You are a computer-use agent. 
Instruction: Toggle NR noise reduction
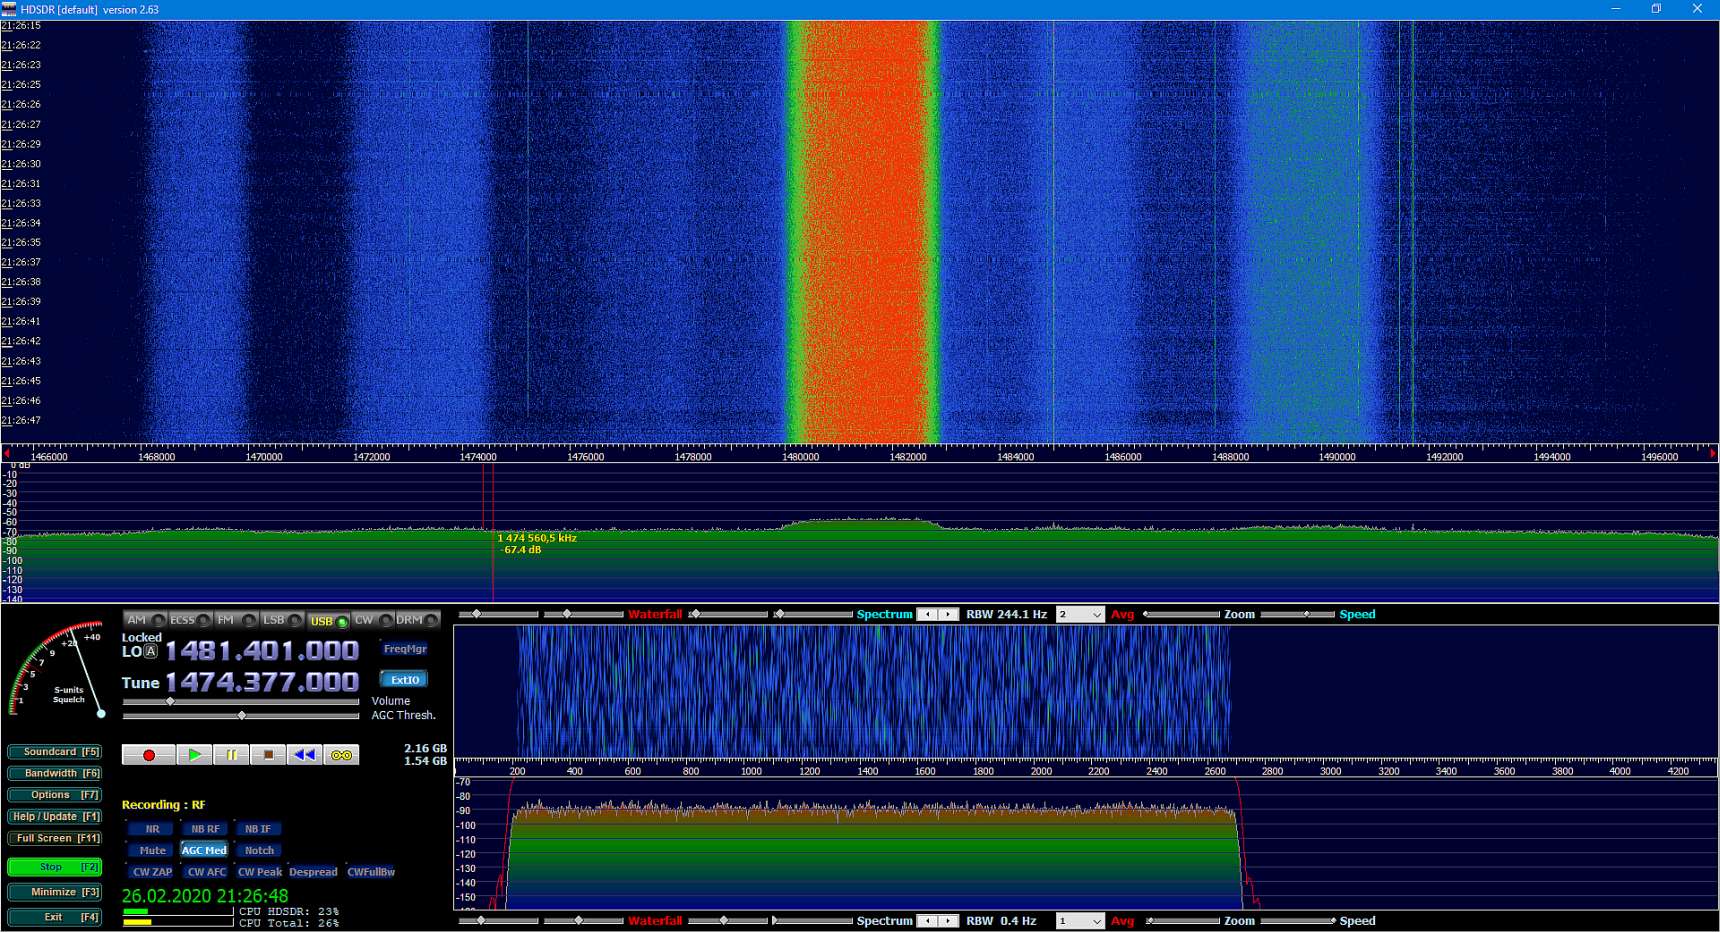[152, 829]
